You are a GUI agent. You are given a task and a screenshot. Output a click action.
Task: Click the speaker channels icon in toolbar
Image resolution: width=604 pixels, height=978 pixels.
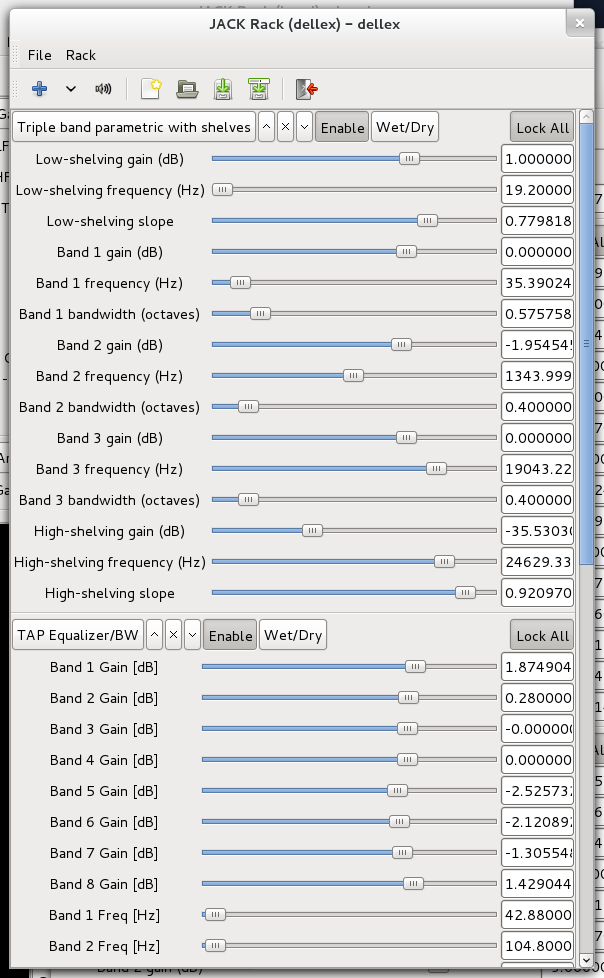103,89
